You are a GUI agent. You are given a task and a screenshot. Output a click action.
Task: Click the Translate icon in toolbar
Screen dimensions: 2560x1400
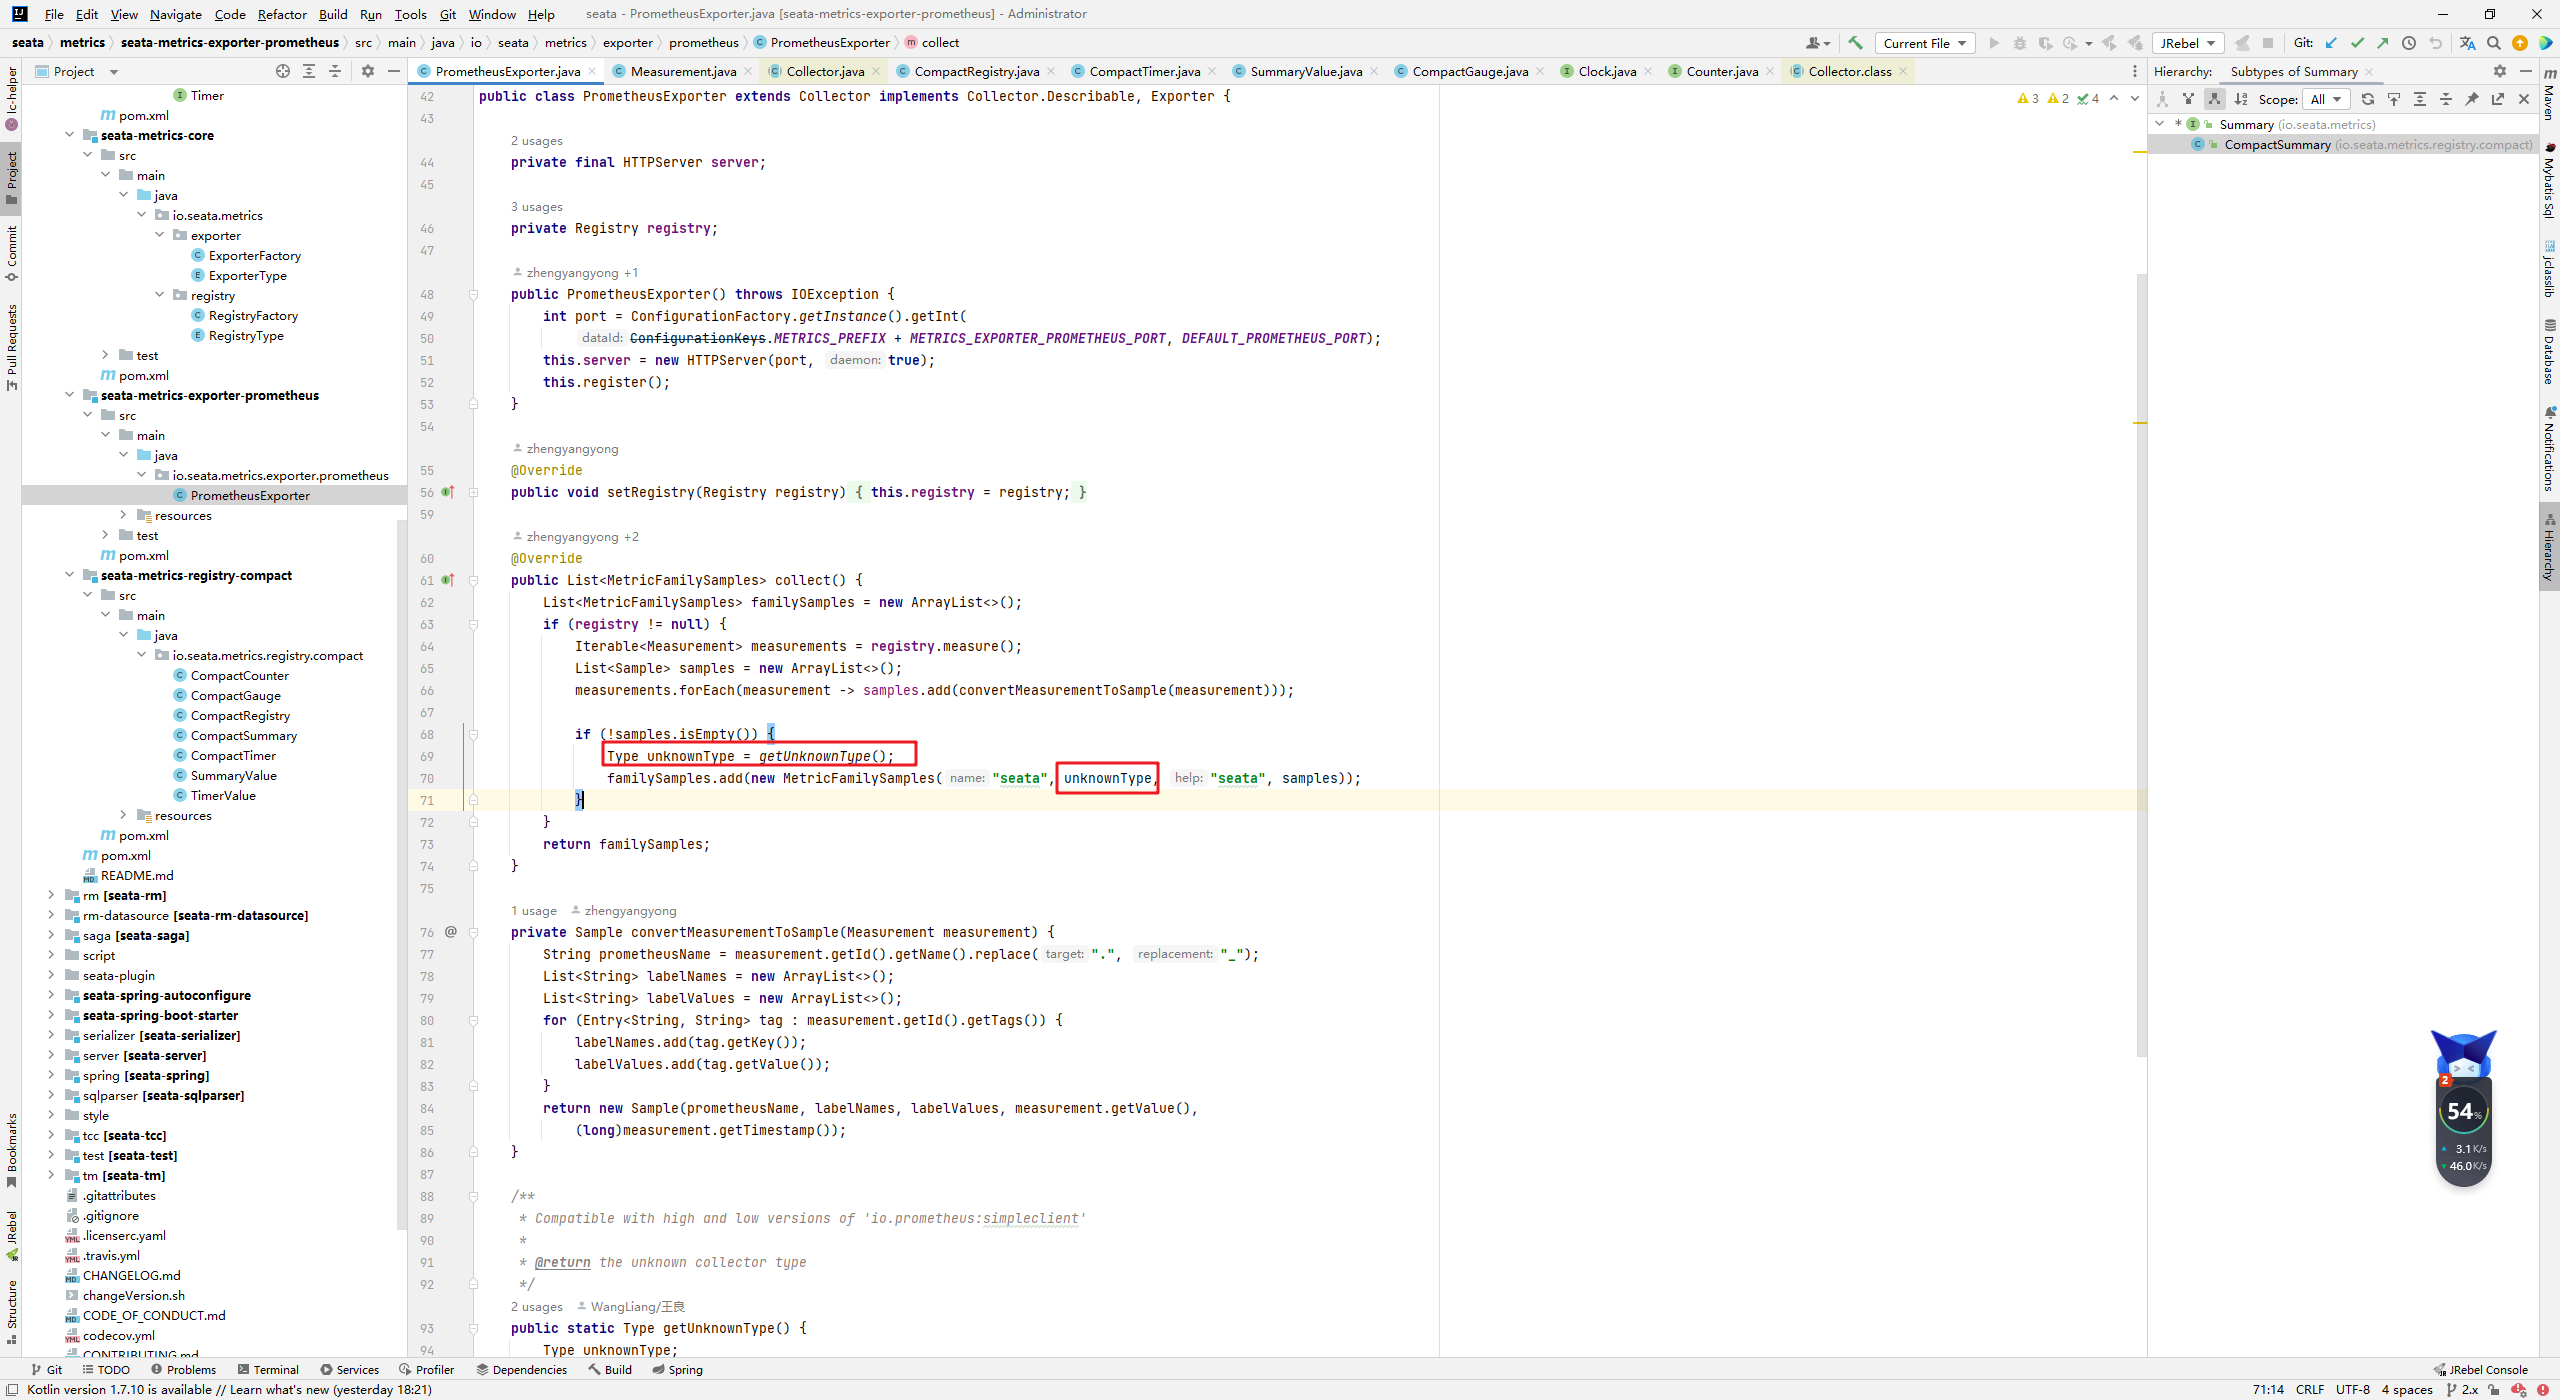(x=2468, y=43)
